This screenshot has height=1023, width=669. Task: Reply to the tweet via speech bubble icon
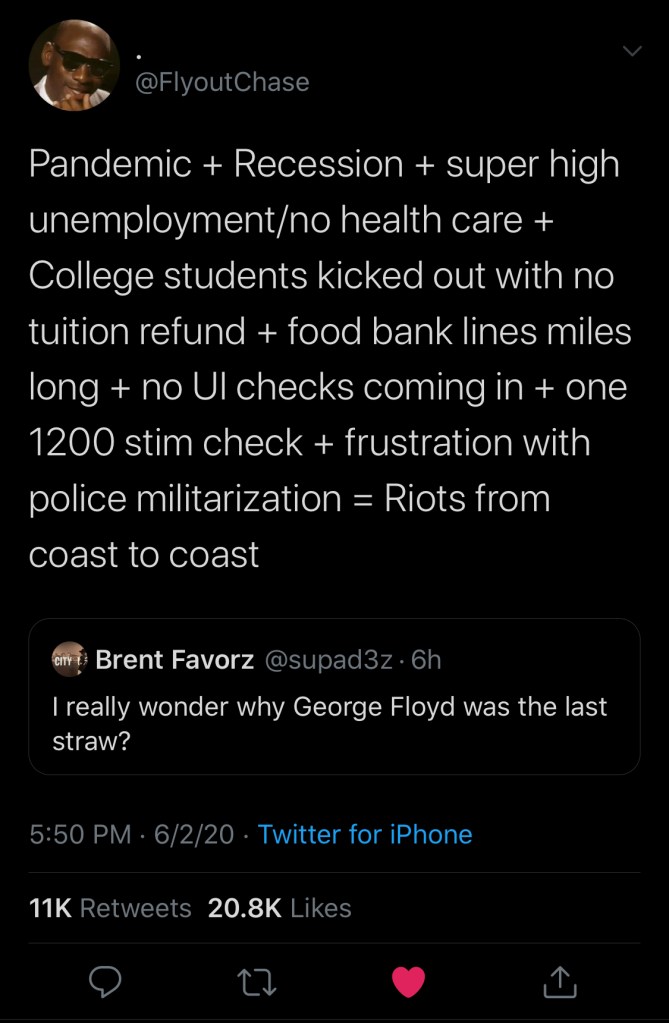coord(104,983)
